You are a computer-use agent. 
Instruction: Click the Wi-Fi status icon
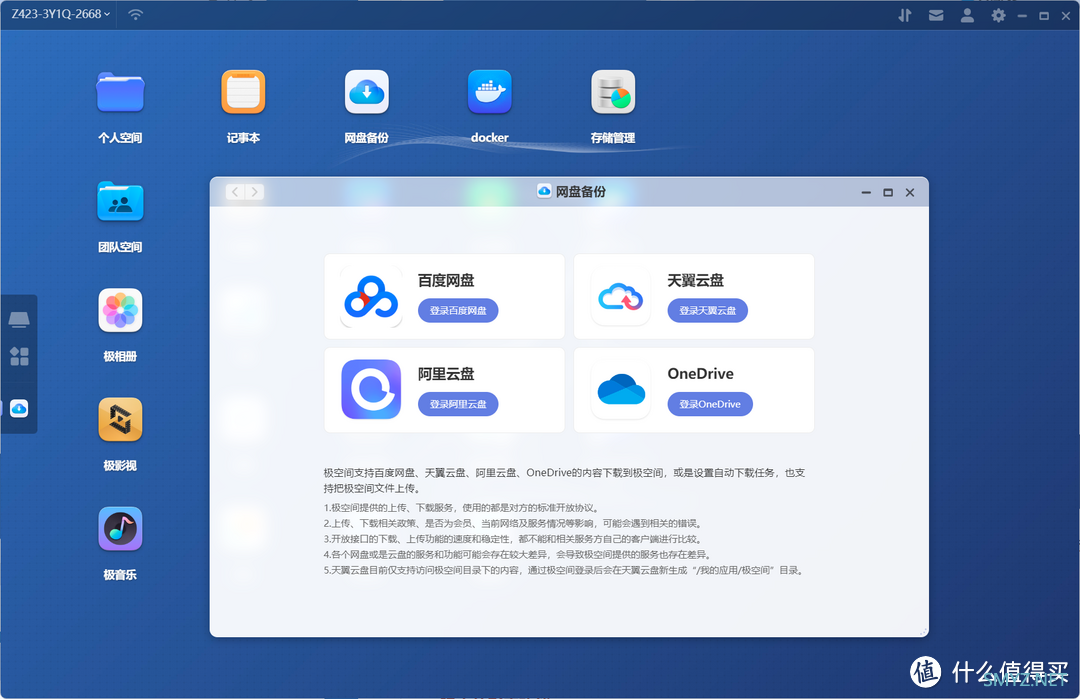(x=136, y=14)
